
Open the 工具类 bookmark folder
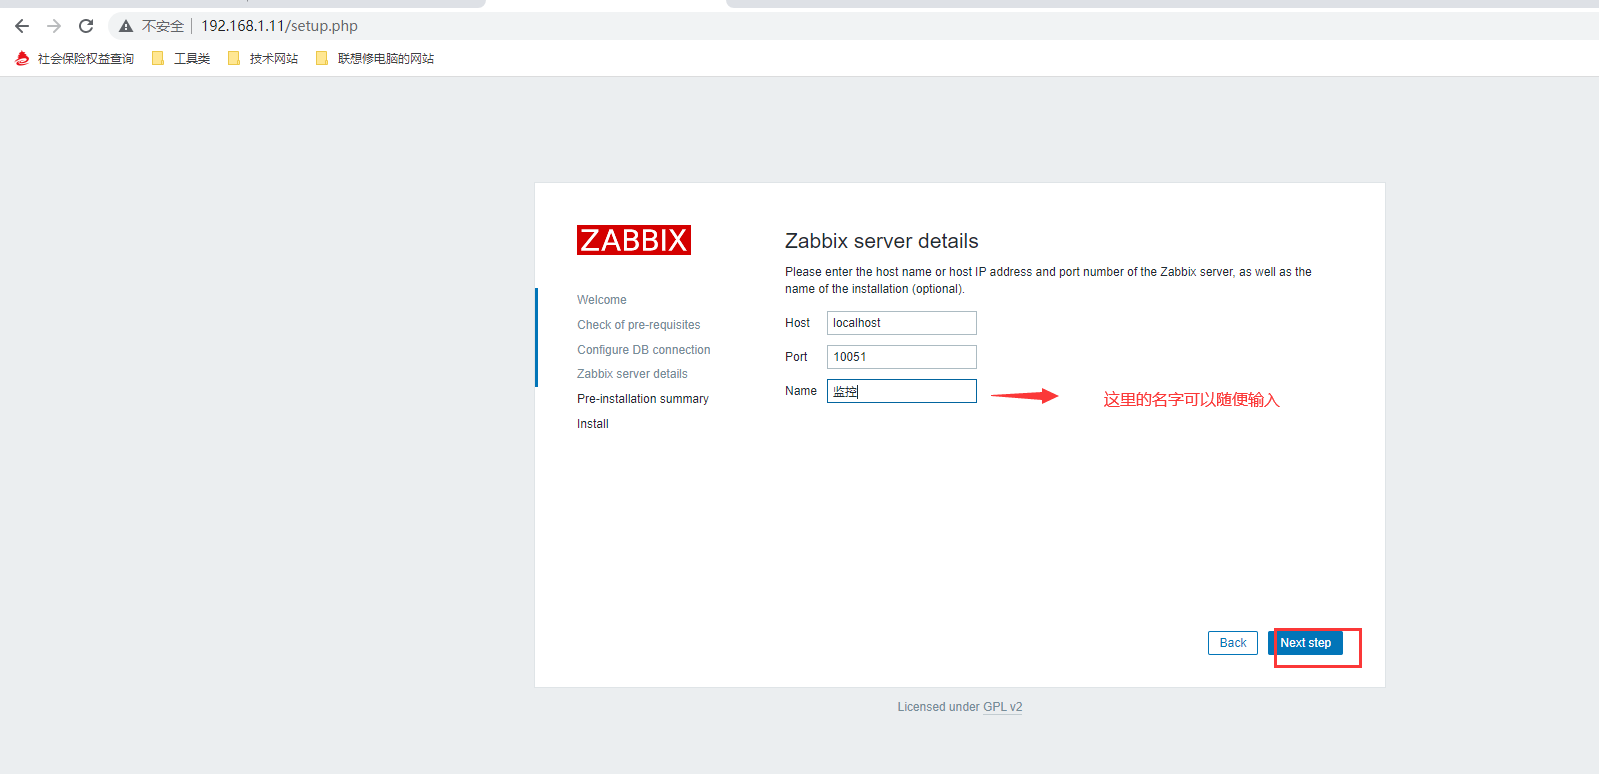[x=181, y=58]
